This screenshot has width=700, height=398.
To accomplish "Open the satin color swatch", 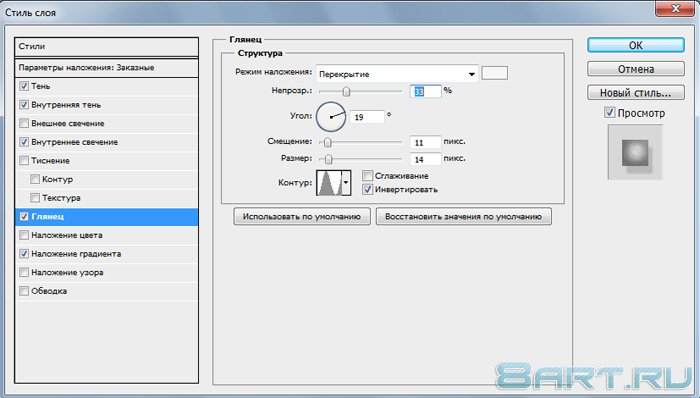I will click(494, 73).
